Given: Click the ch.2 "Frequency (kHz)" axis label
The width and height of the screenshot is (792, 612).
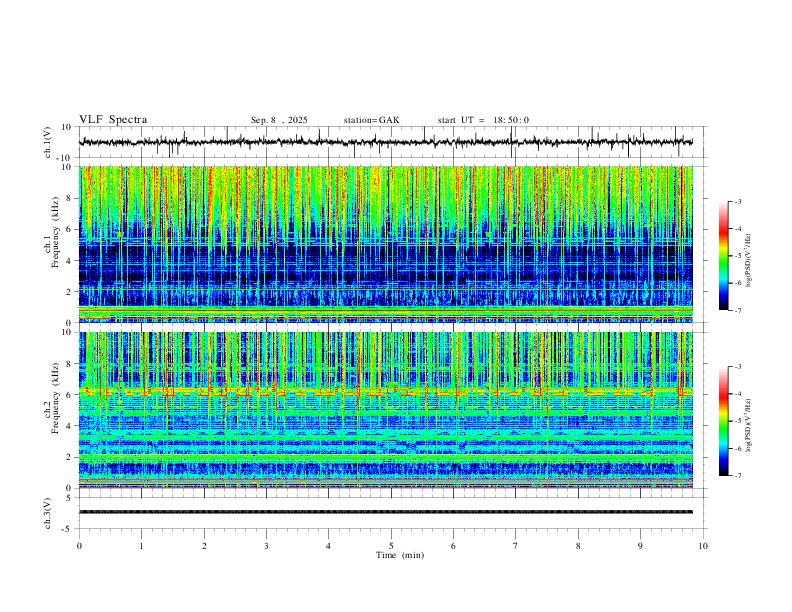Looking at the screenshot, I should point(55,398).
